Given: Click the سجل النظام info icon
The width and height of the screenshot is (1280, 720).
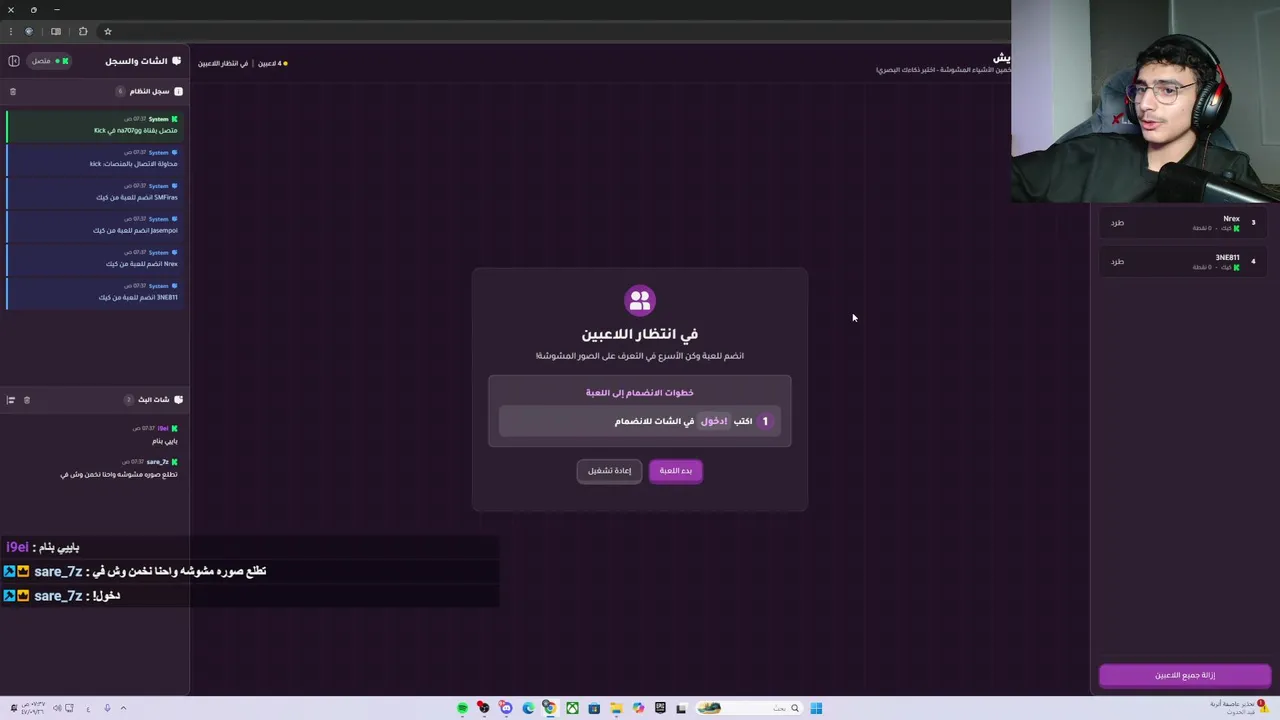Looking at the screenshot, I should [x=178, y=92].
